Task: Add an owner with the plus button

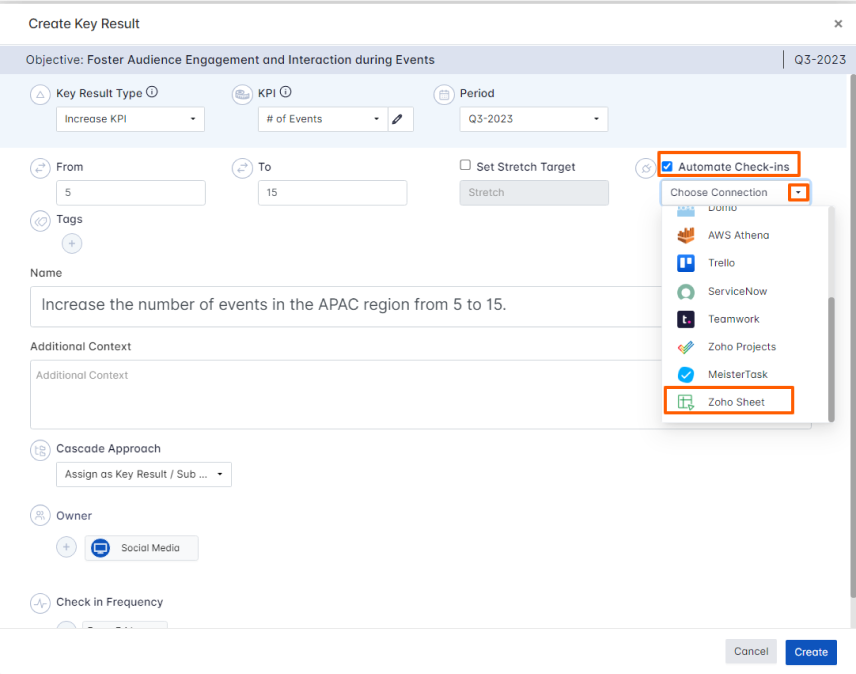Action: [67, 547]
